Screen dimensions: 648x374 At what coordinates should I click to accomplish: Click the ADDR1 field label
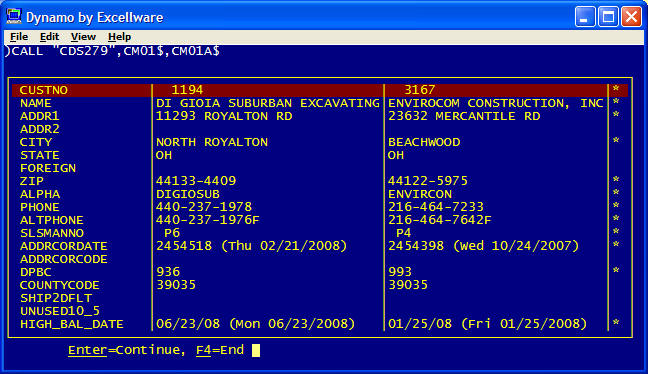[x=40, y=116]
